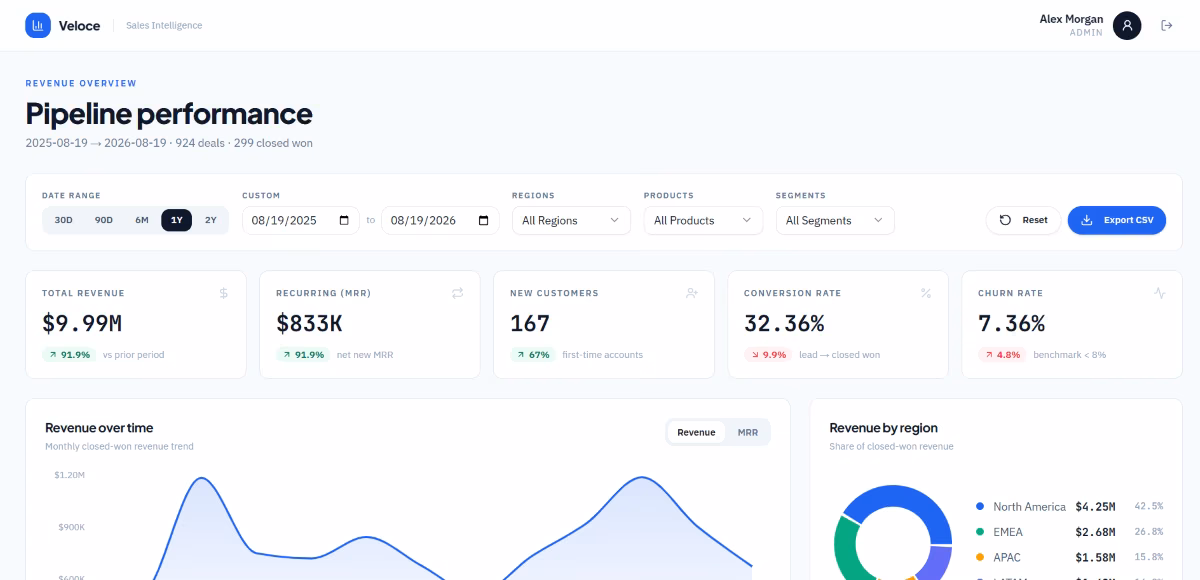The image size is (1200, 580).
Task: Click the North America $4.25M legend row
Action: tap(1069, 507)
